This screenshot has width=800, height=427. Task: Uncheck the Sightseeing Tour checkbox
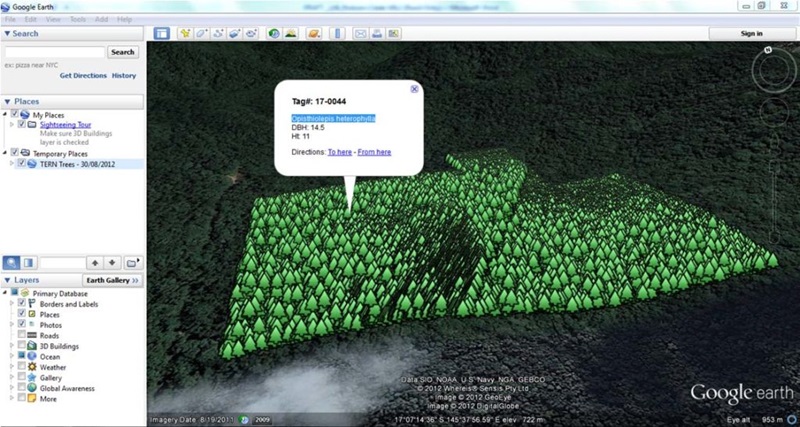coord(21,124)
